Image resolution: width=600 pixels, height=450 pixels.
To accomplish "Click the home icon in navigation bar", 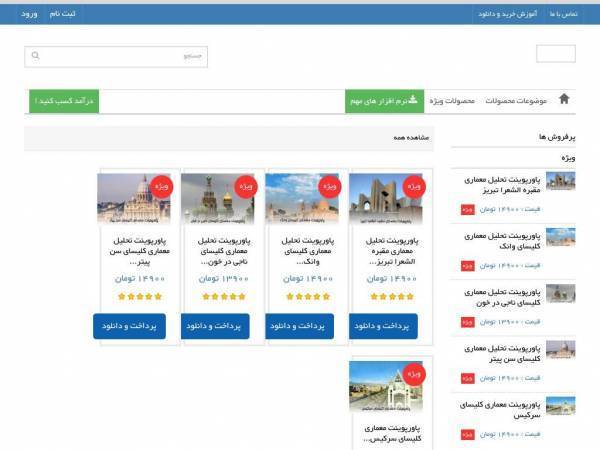I will click(x=564, y=99).
